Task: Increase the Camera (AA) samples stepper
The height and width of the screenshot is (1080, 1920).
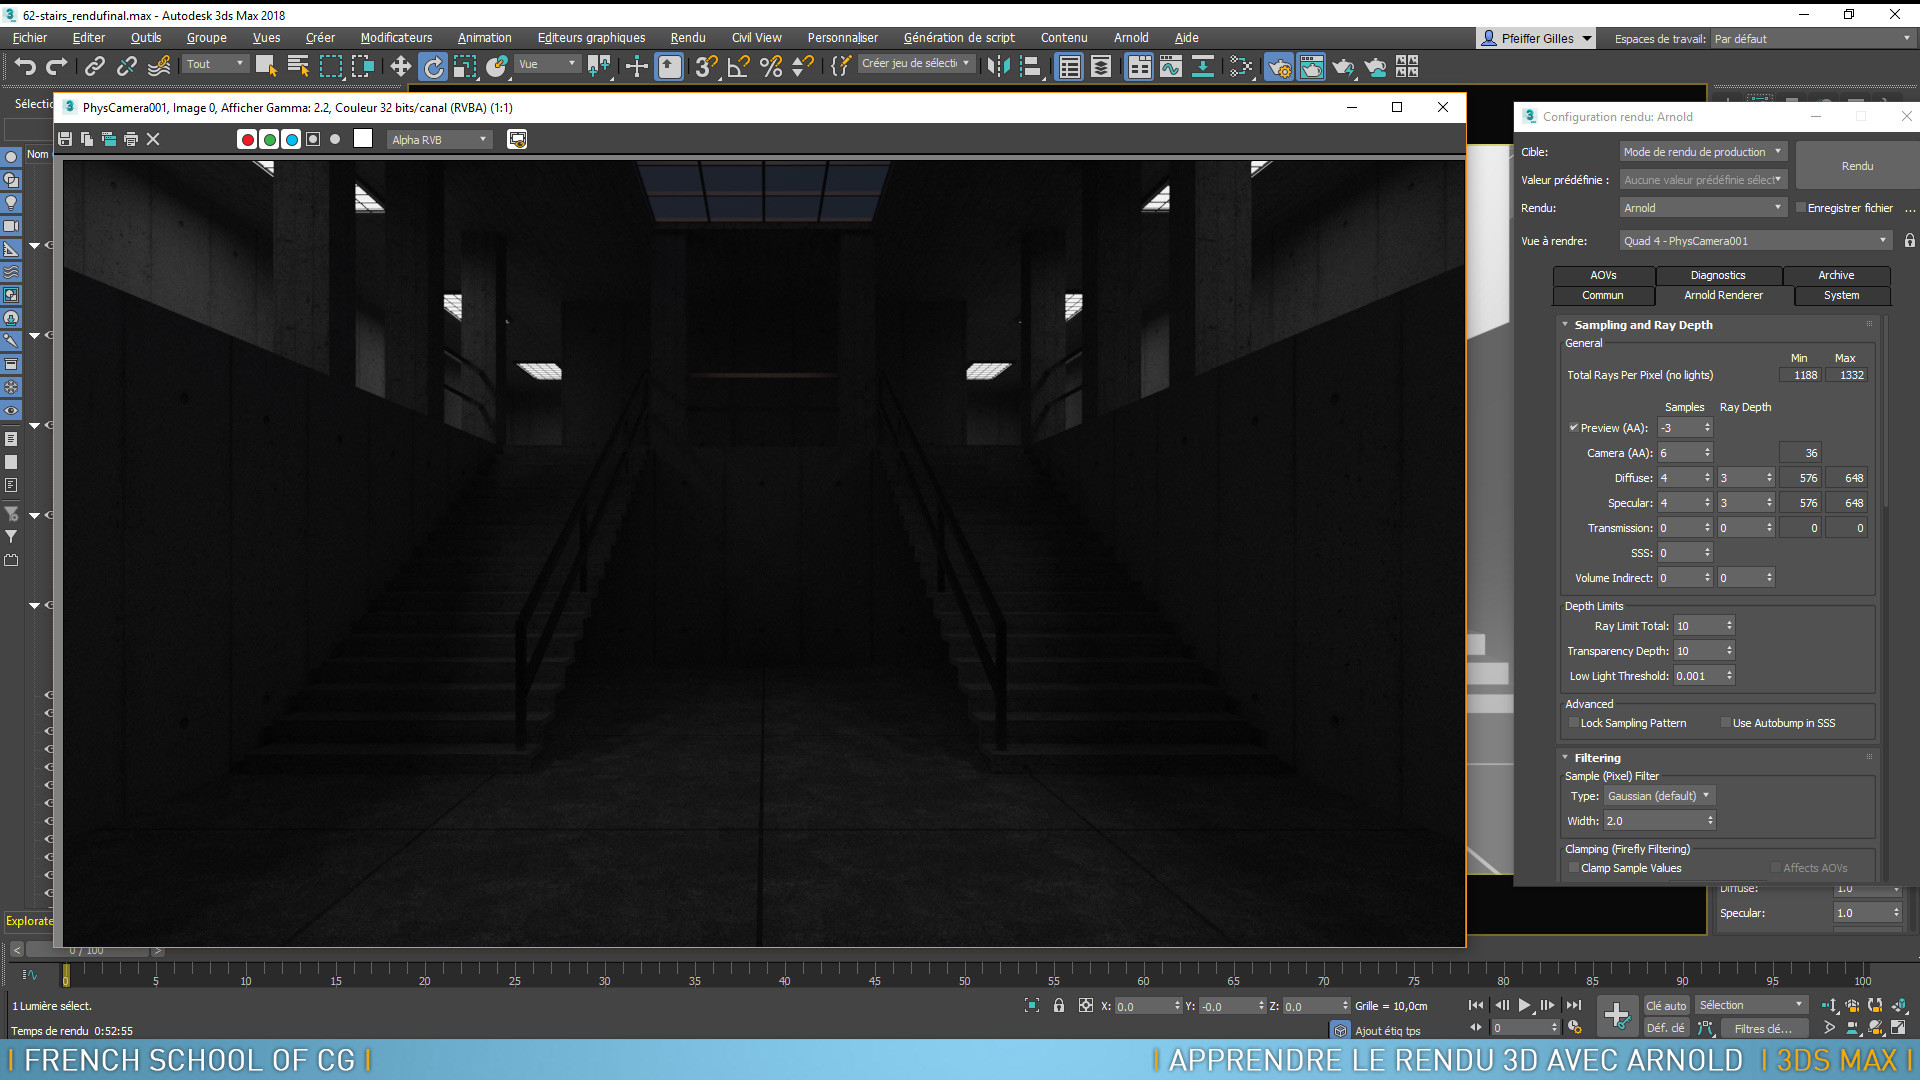Action: click(1705, 449)
